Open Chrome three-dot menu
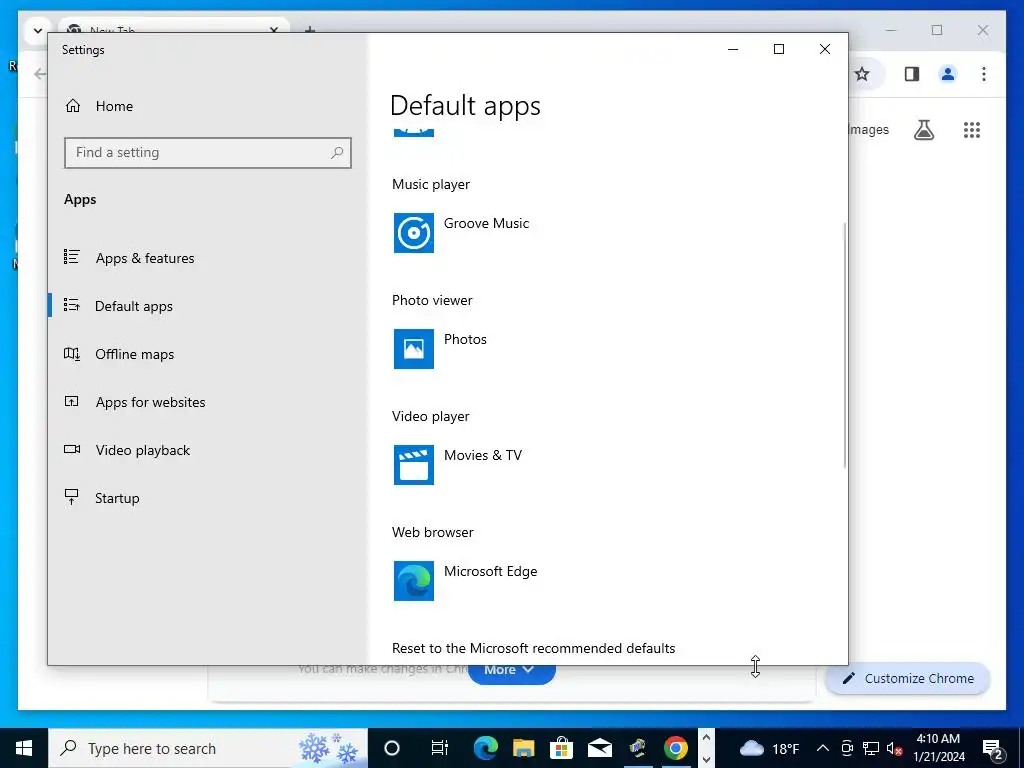Viewport: 1024px width, 768px height. 984,74
